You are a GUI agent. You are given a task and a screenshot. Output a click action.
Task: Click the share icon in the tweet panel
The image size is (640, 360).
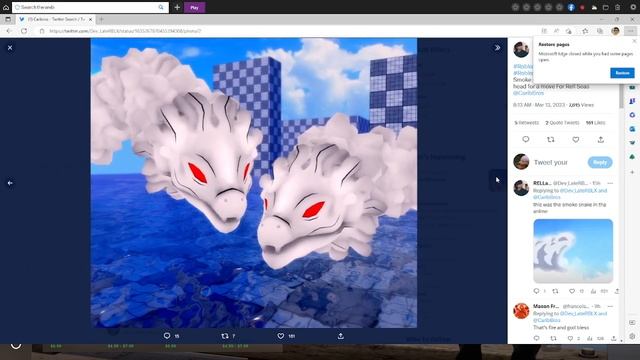tap(600, 140)
